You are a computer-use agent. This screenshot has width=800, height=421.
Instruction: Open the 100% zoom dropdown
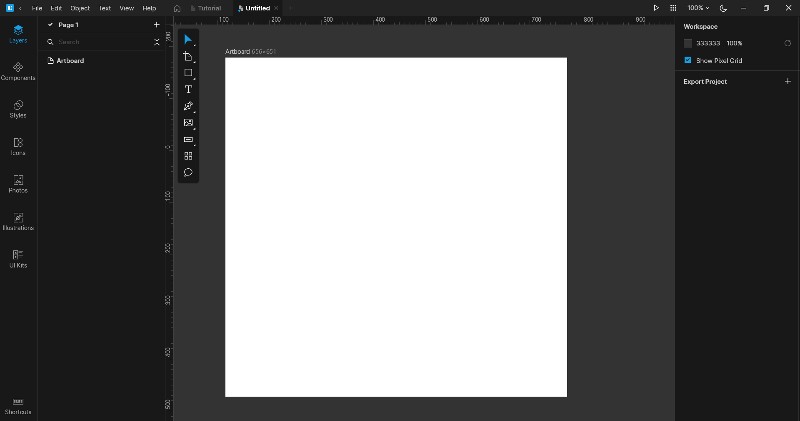point(698,8)
